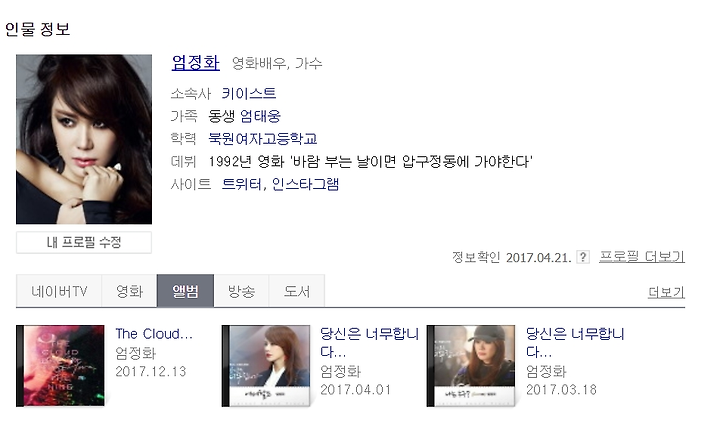This screenshot has height=445, width=720.
Task: Open the 엄정화 name link
Action: tap(196, 62)
